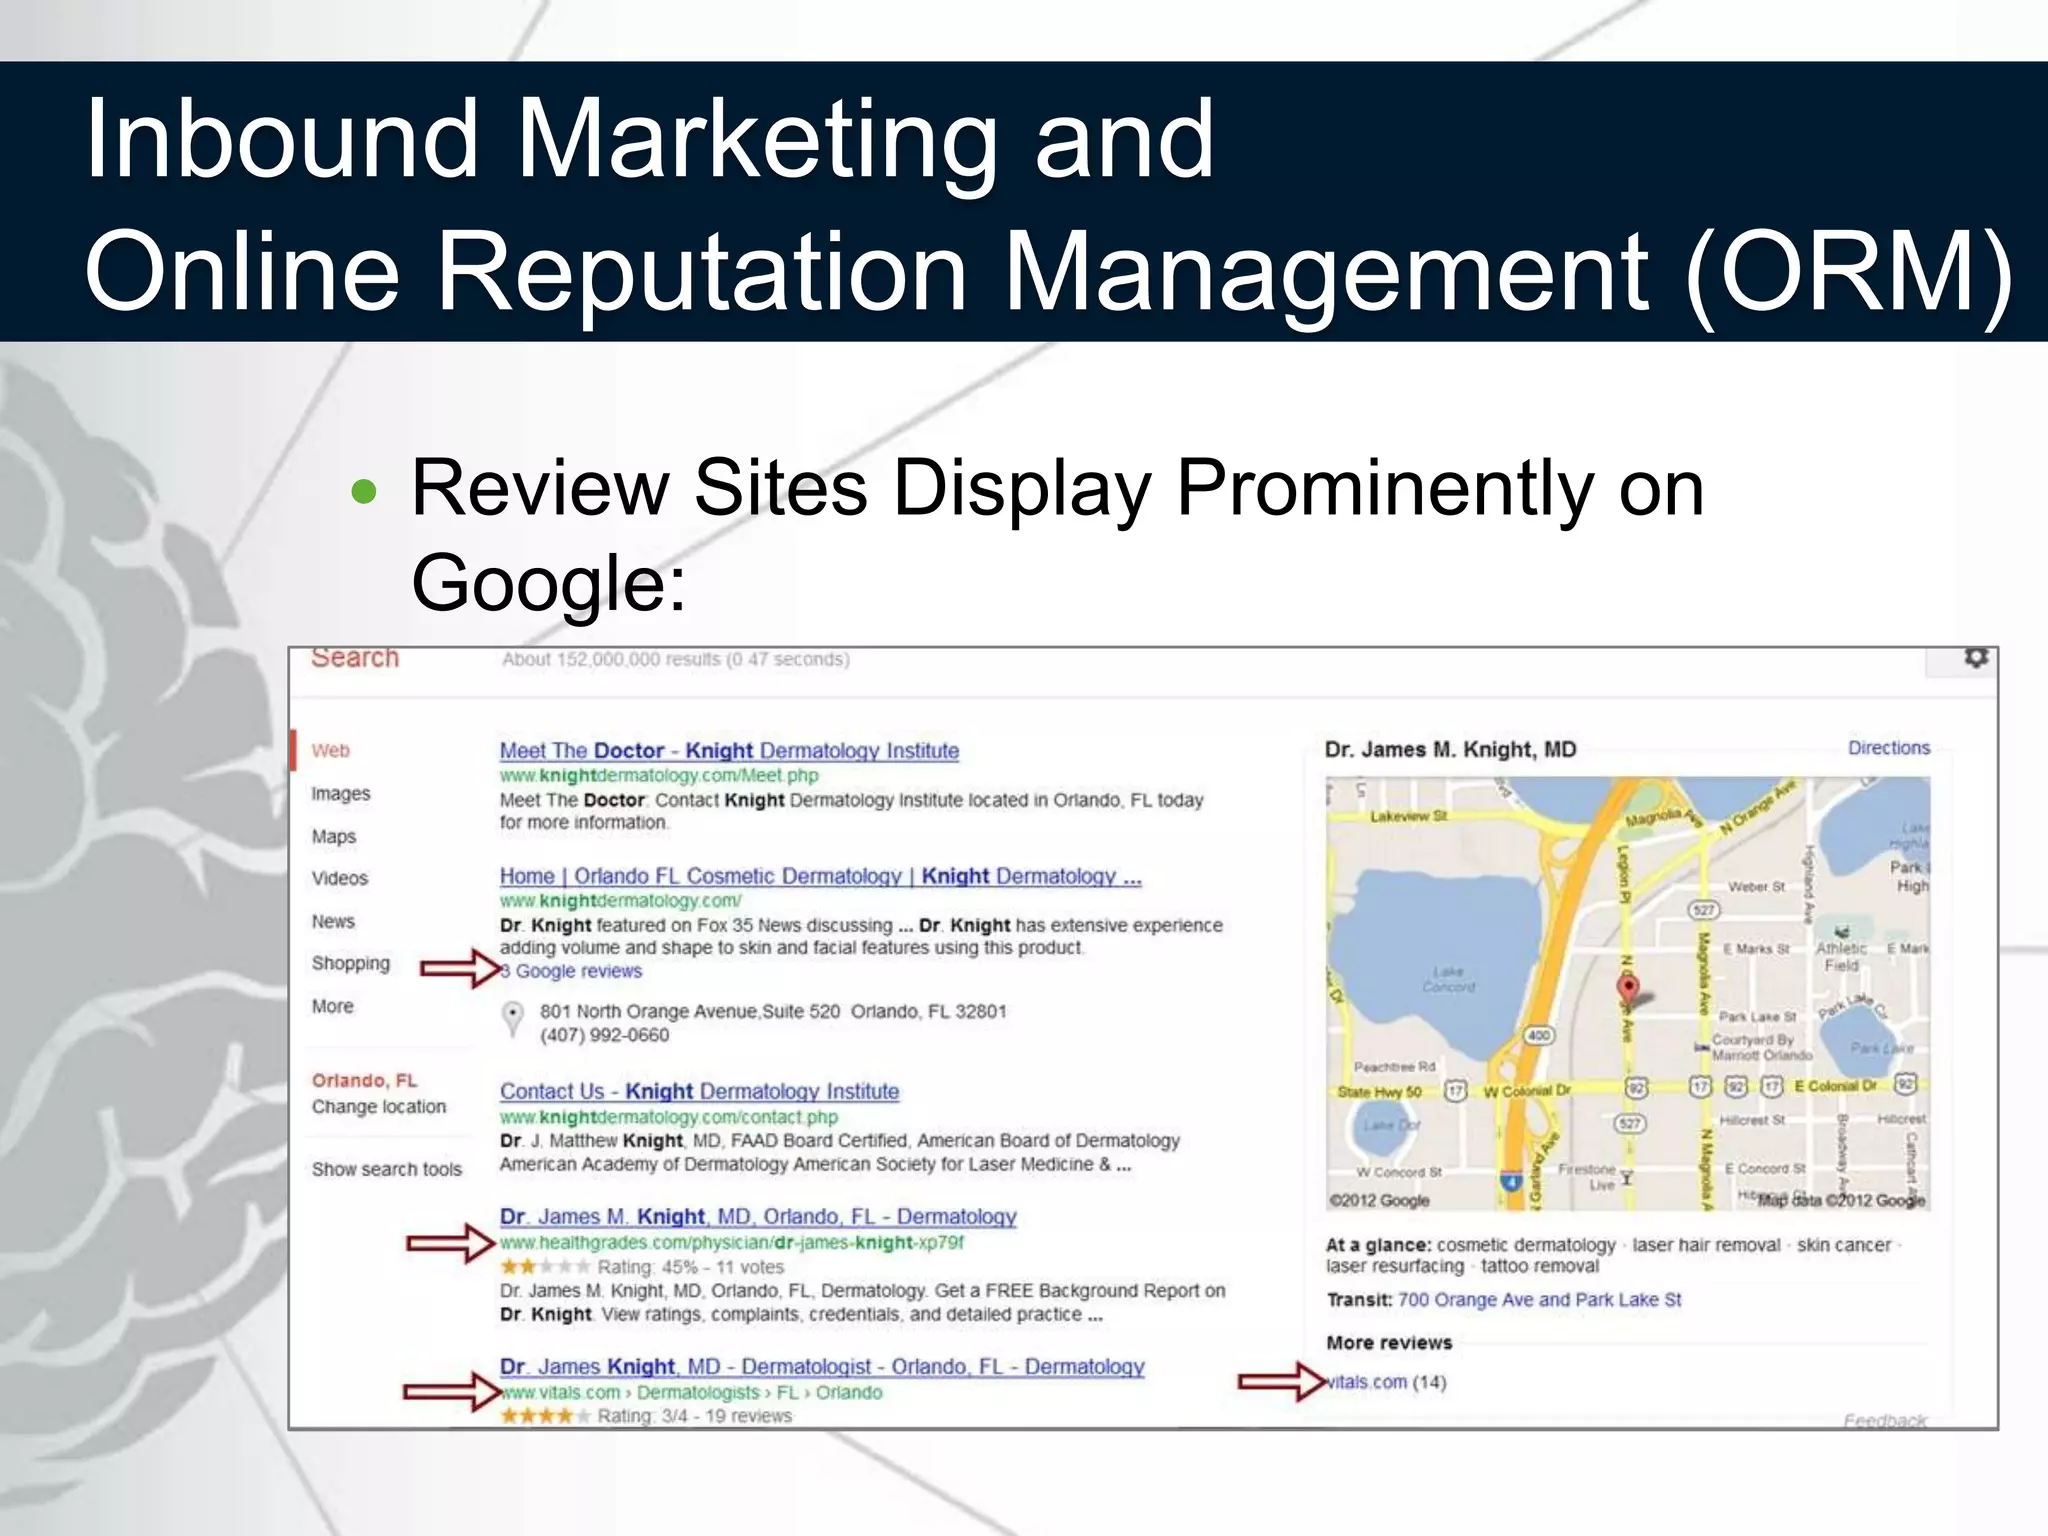Select the Images search category
The image size is (2048, 1536).
pyautogui.click(x=340, y=793)
